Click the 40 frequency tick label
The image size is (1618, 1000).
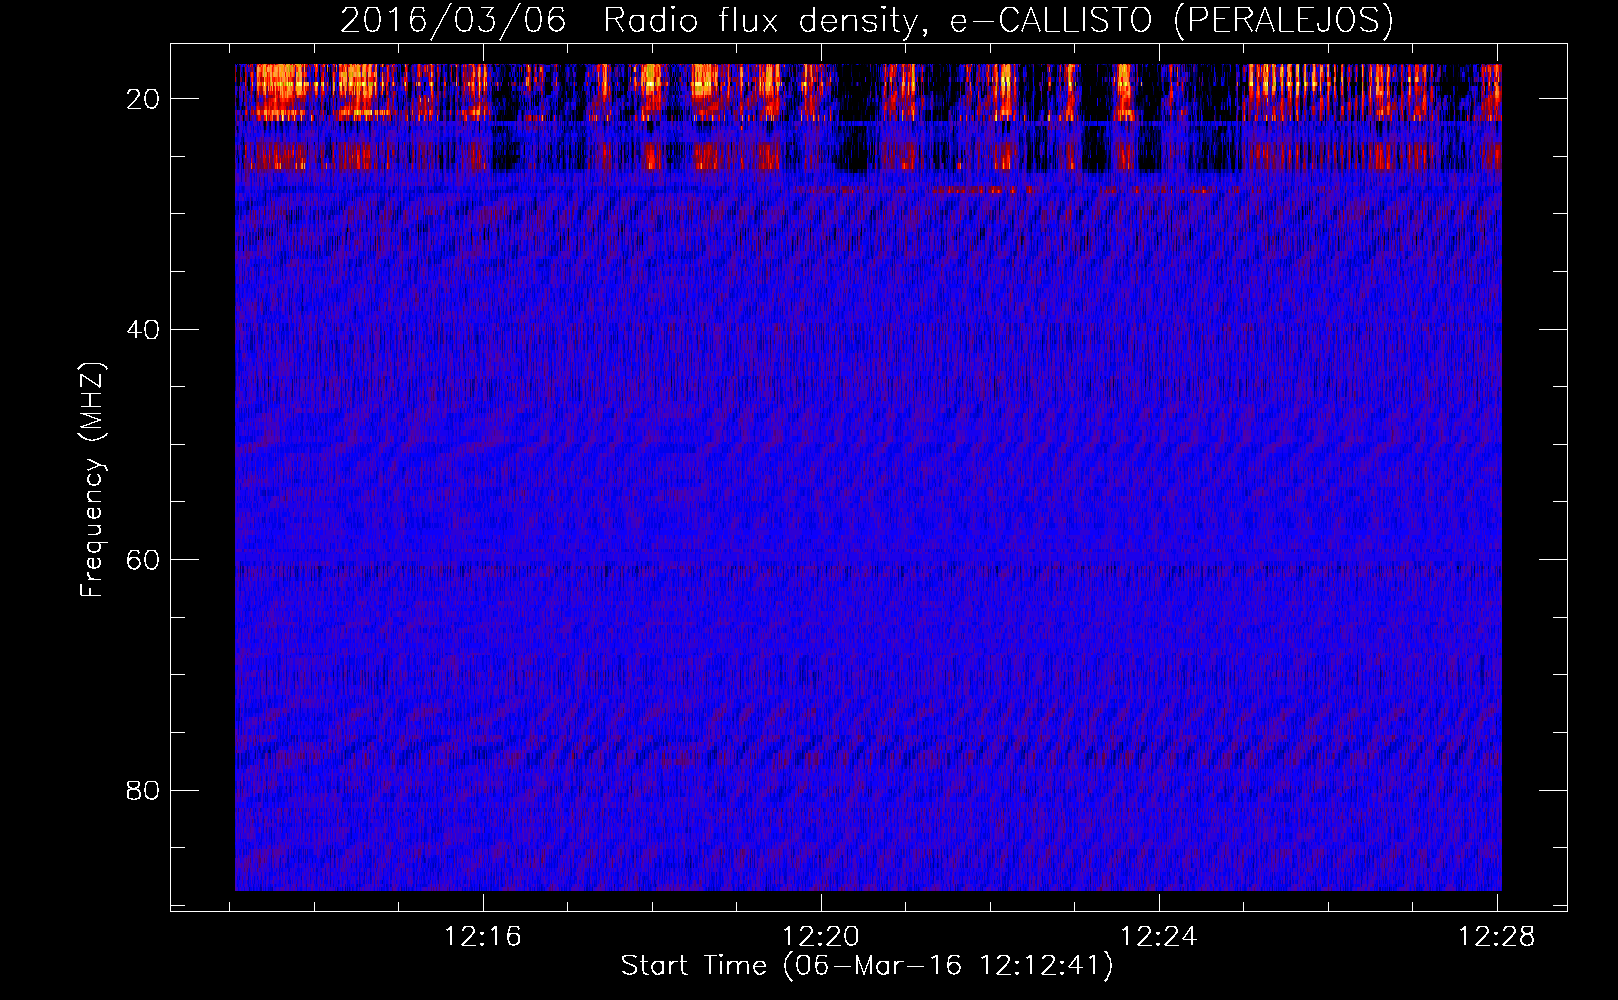(x=144, y=329)
